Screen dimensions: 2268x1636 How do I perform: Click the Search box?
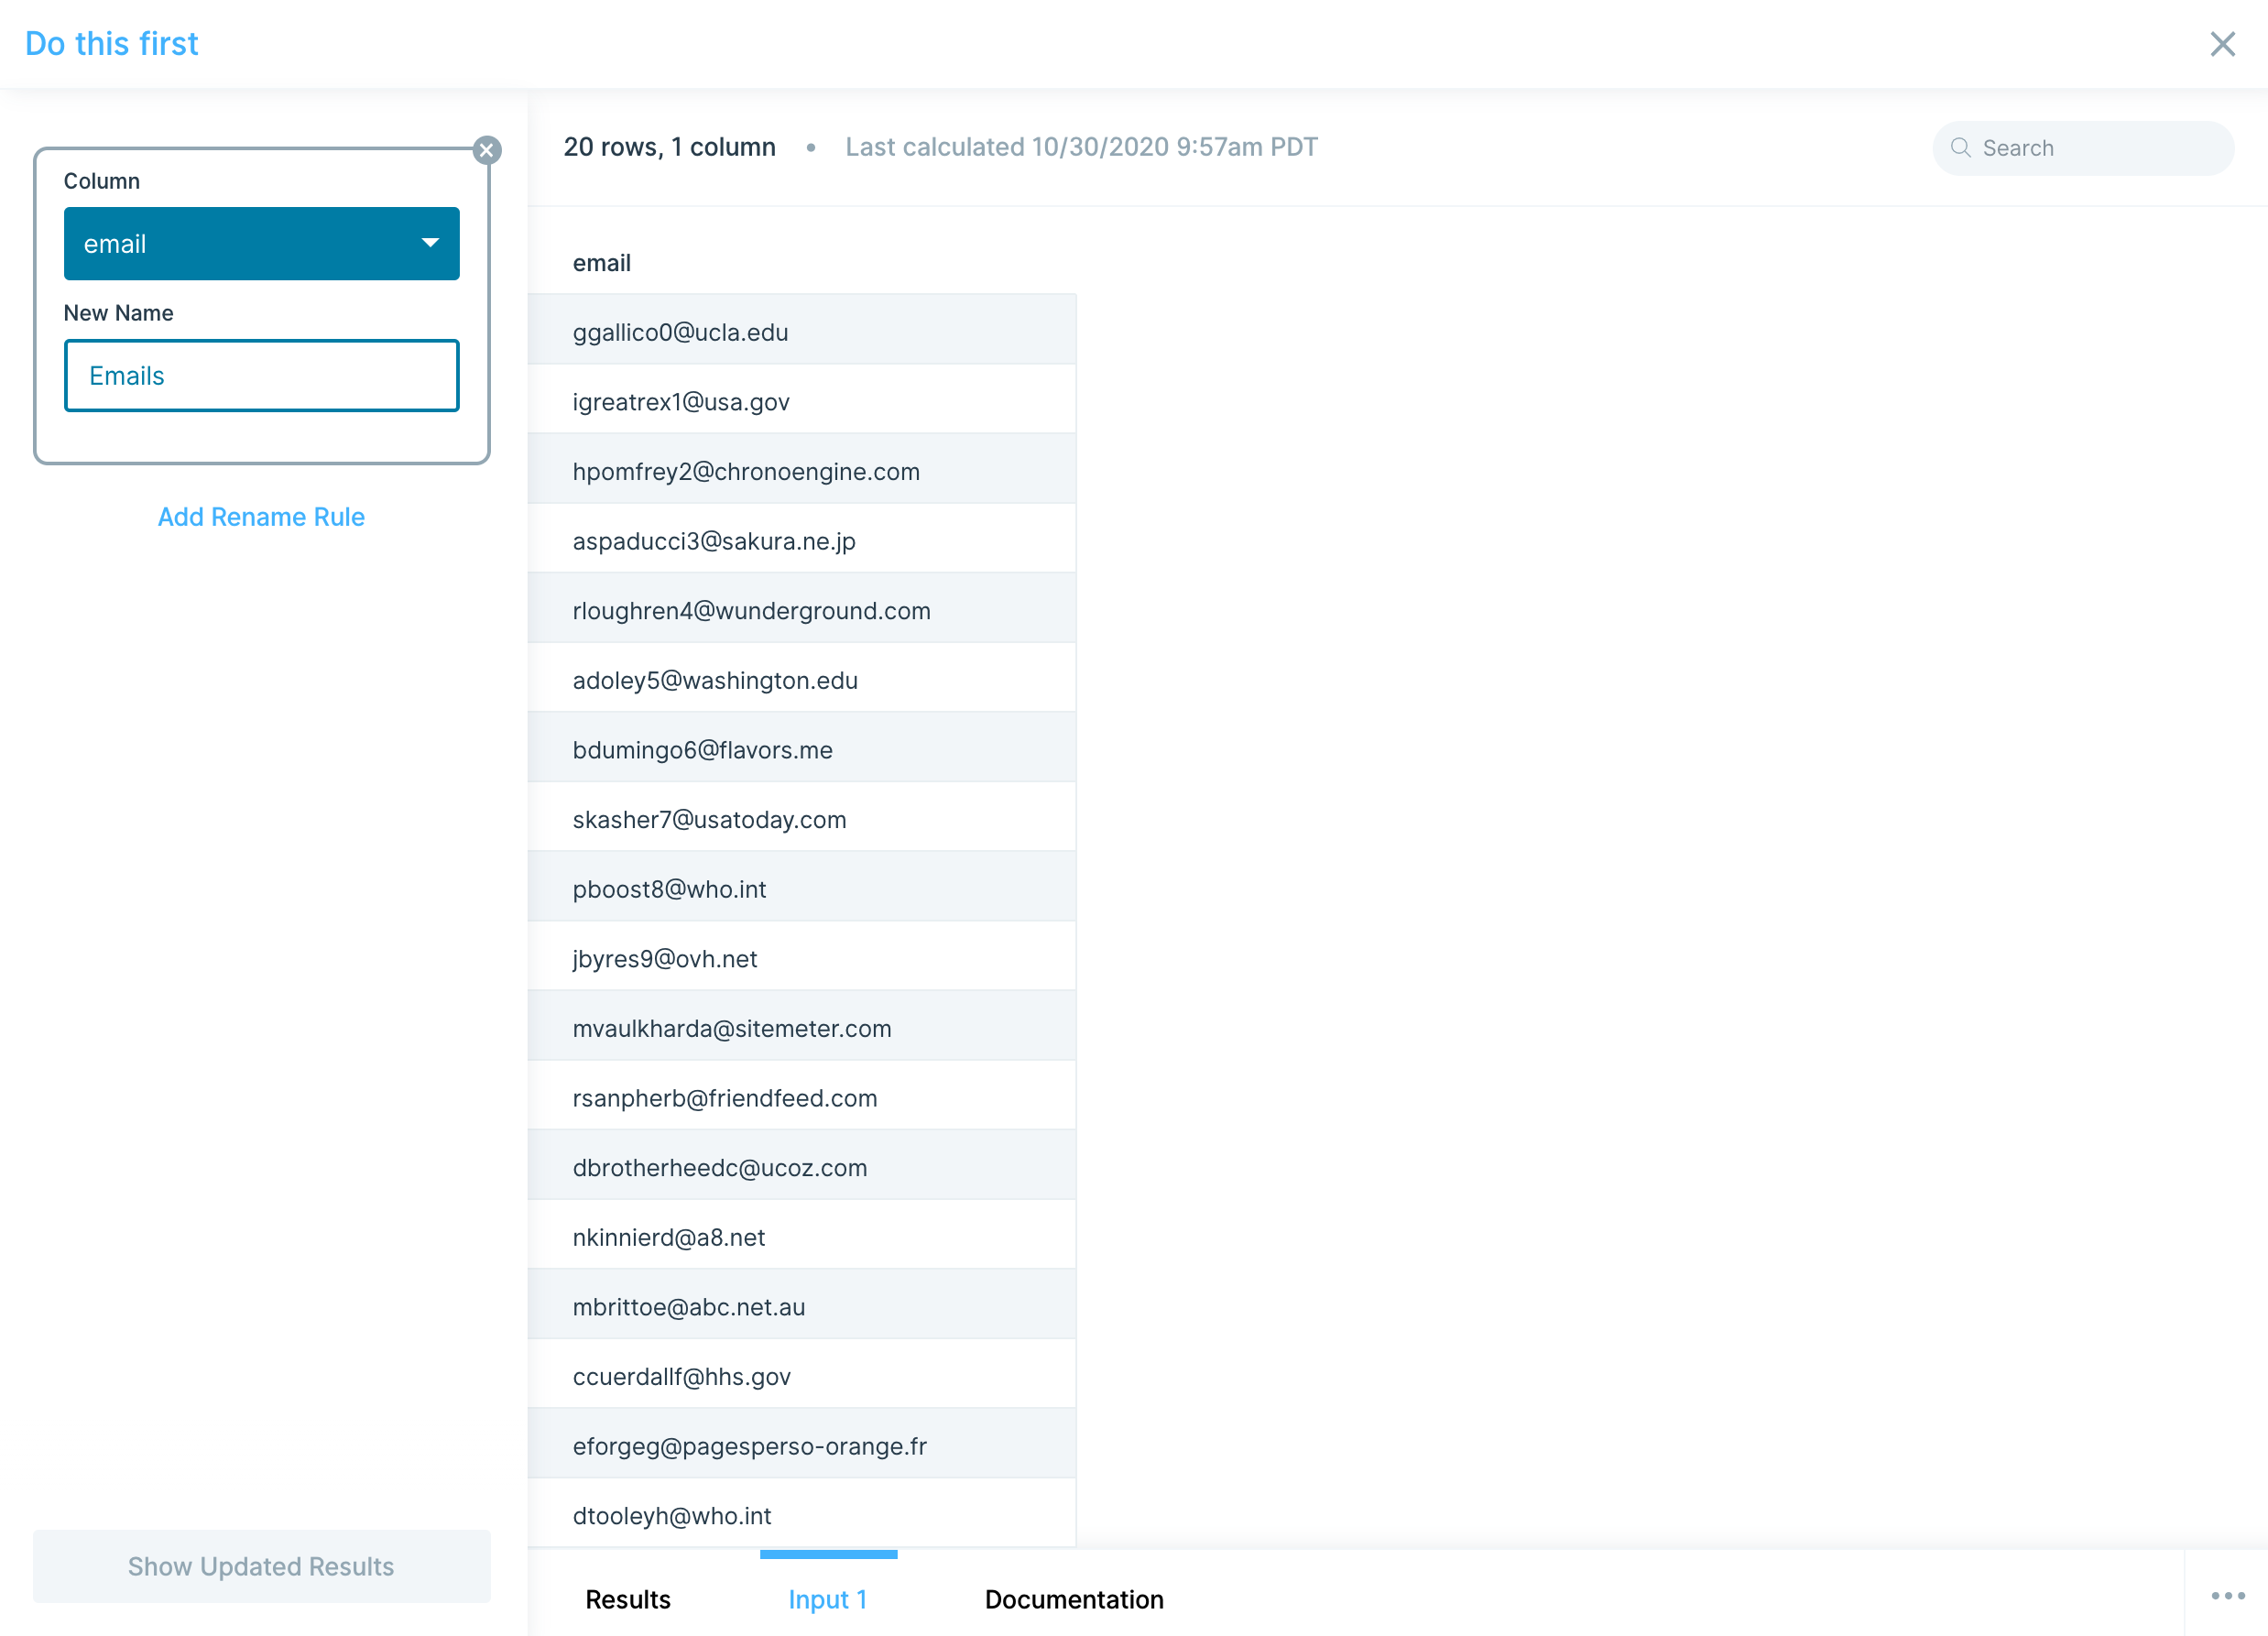[x=2083, y=148]
